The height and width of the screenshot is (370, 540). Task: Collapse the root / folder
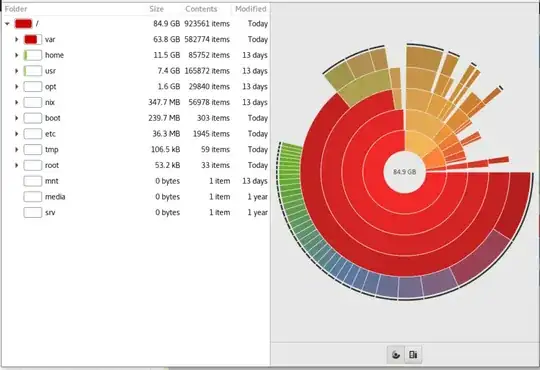[7, 24]
